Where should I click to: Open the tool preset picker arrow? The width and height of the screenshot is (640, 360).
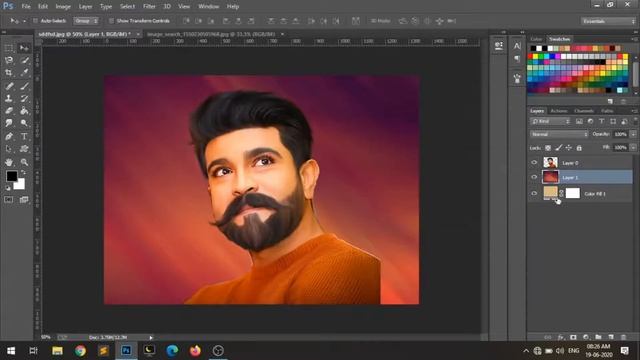pos(24,21)
